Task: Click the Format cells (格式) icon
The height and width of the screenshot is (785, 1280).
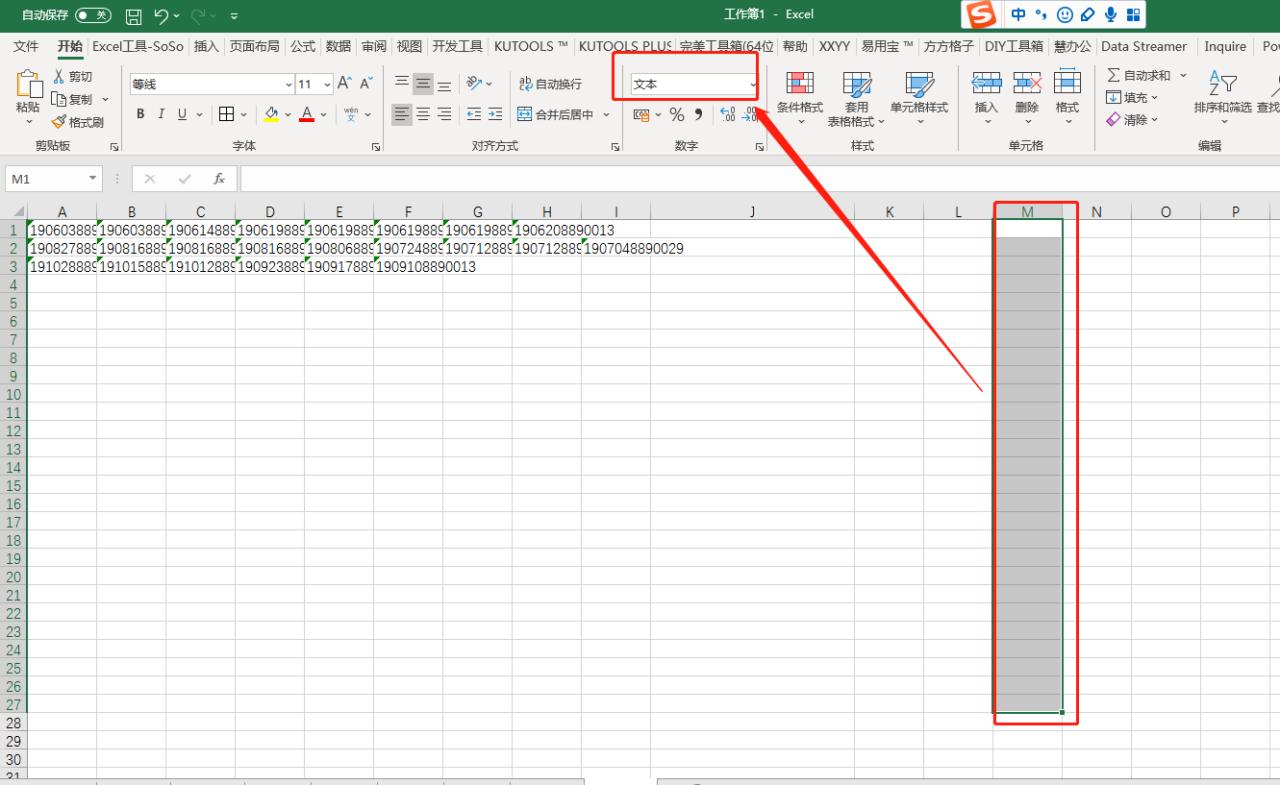Action: [1067, 83]
